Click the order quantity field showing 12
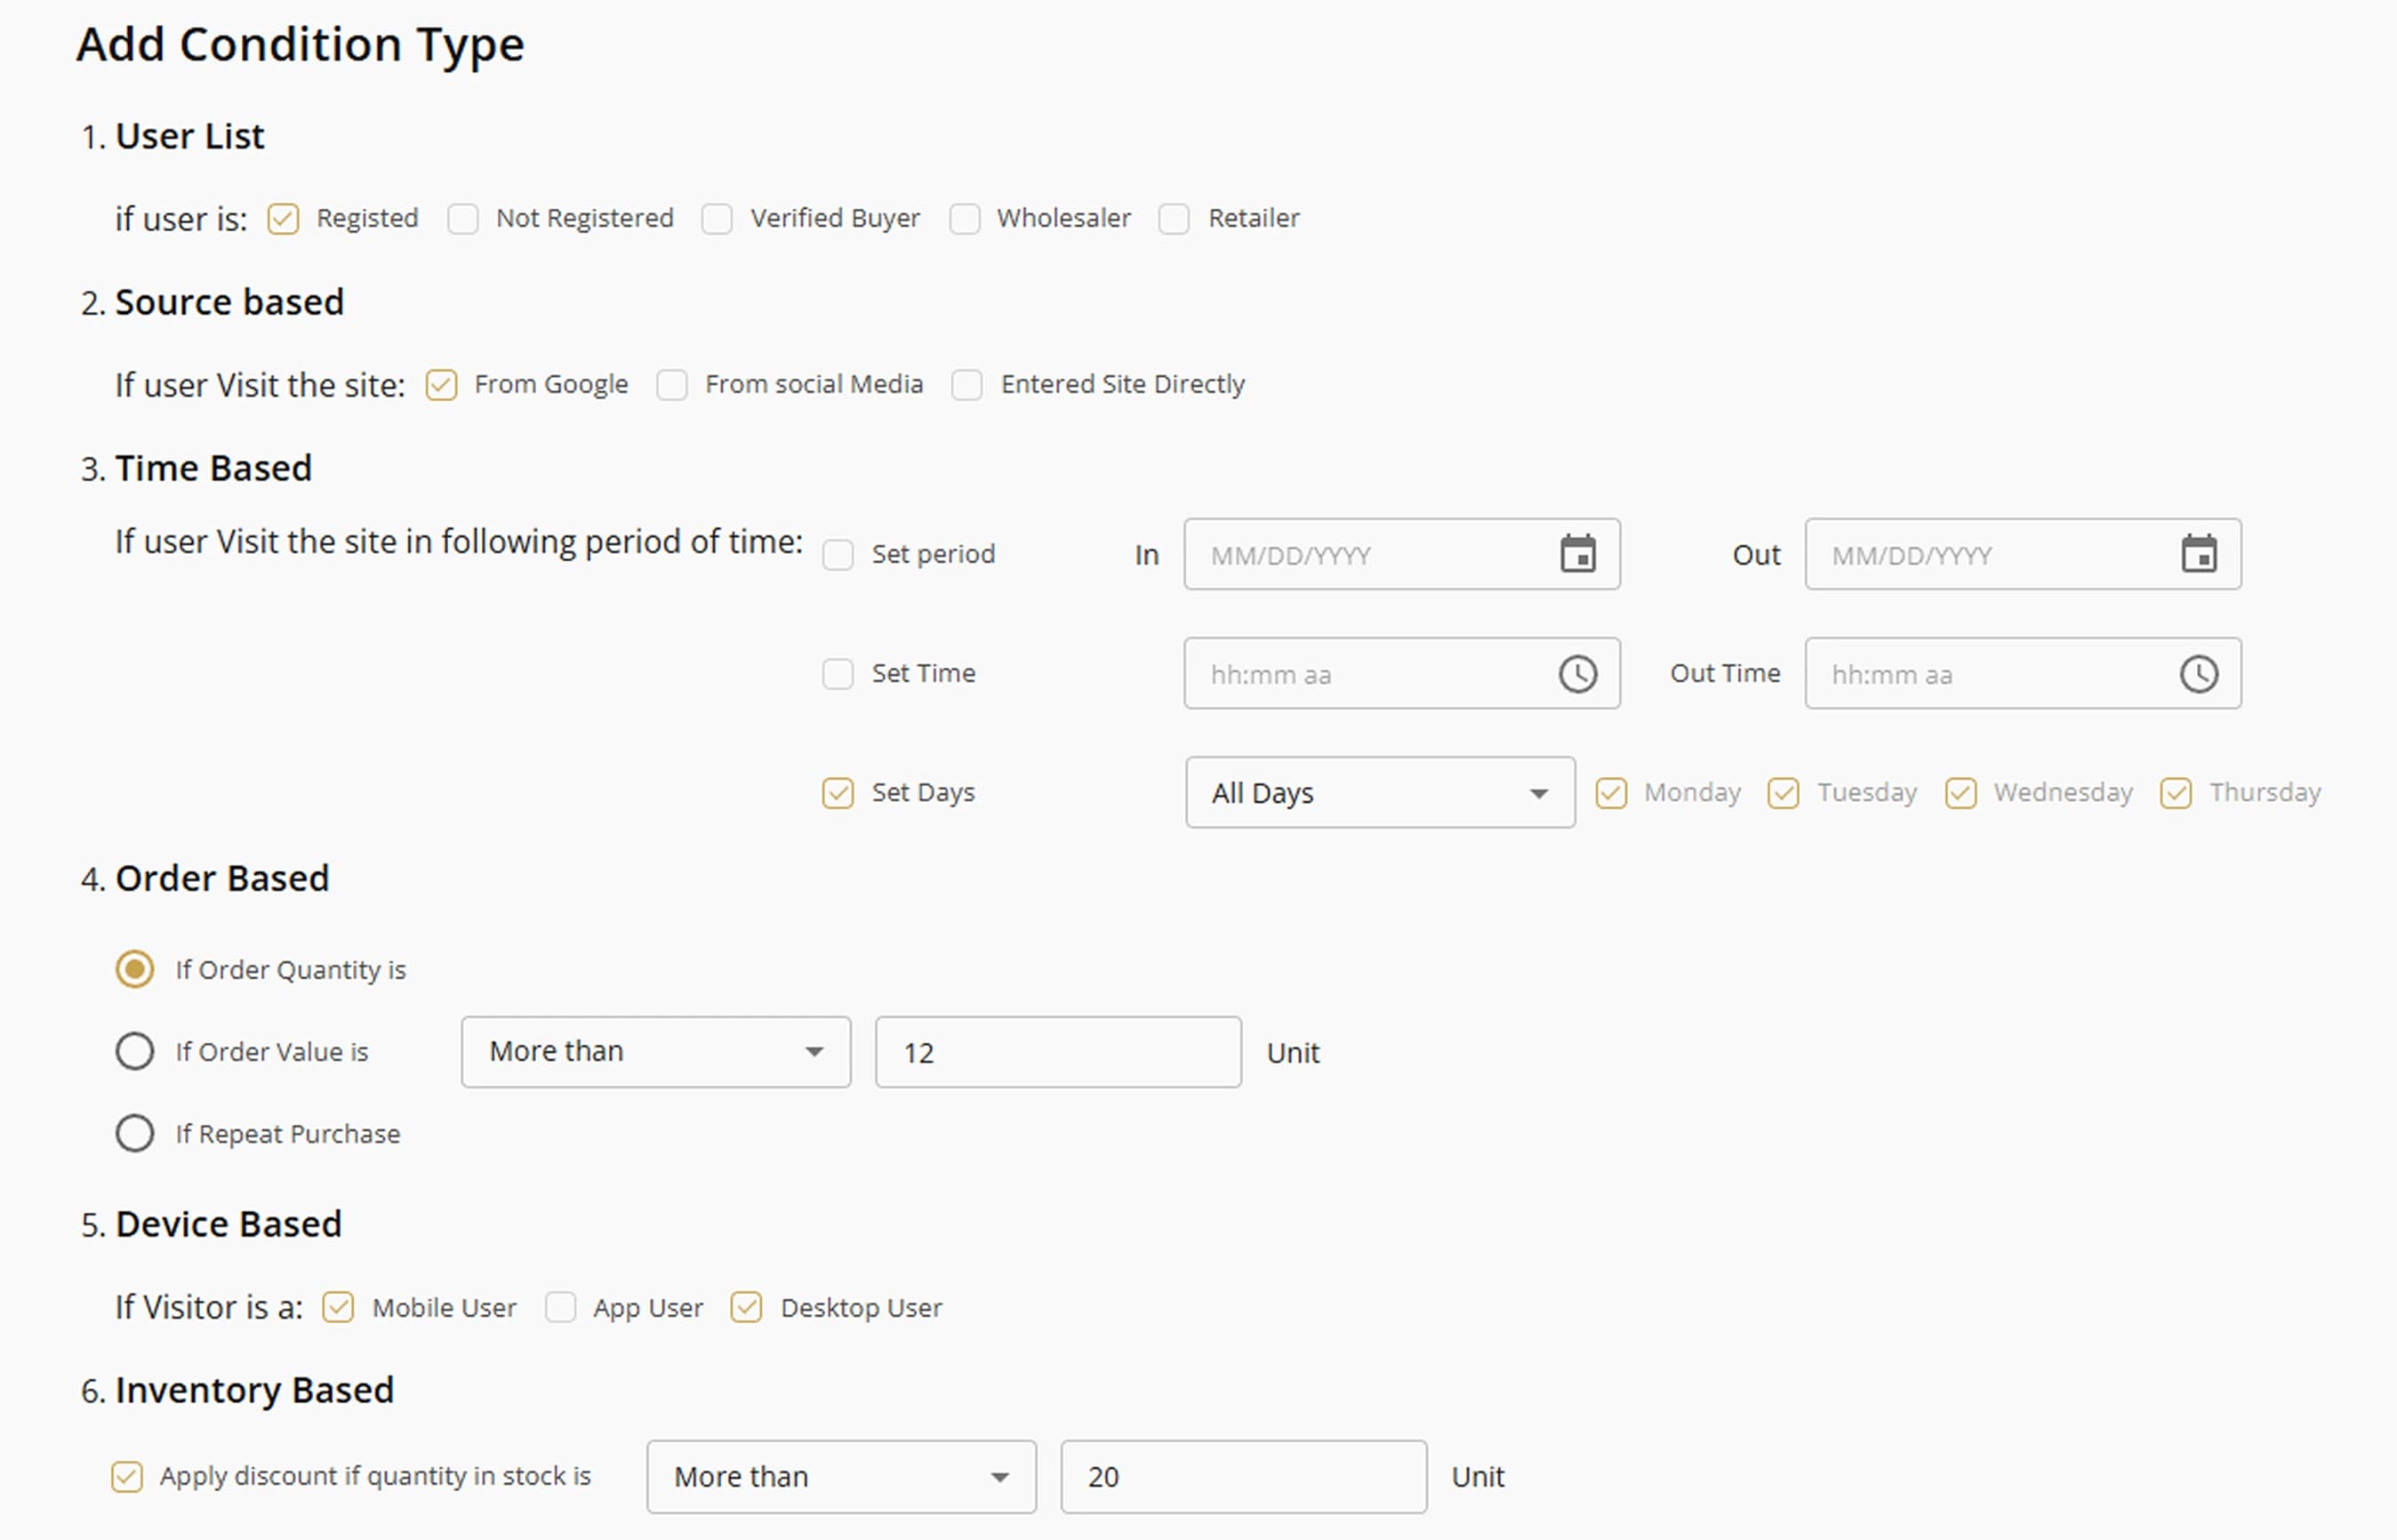The height and width of the screenshot is (1540, 2397). pyautogui.click(x=1057, y=1051)
